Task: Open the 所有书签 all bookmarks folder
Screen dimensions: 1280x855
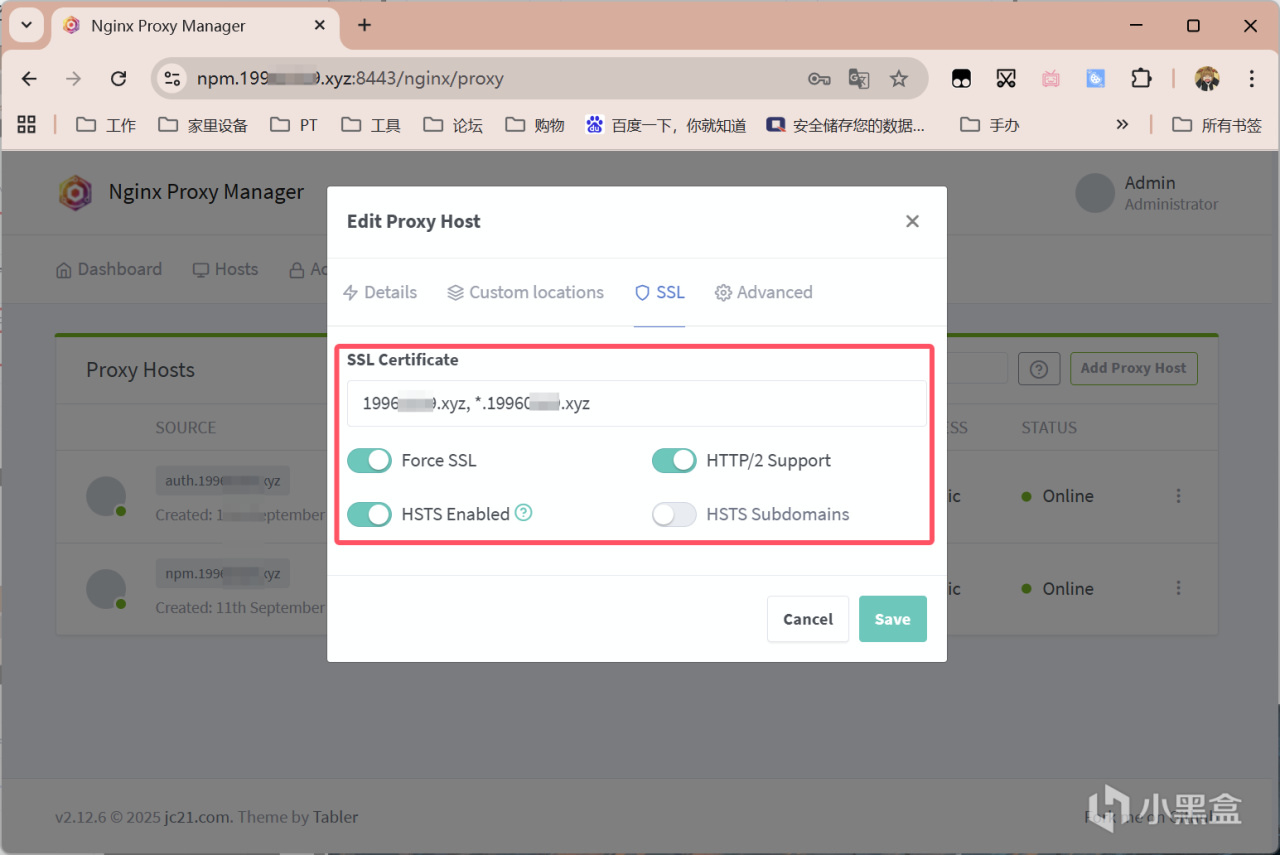Action: tap(1217, 125)
